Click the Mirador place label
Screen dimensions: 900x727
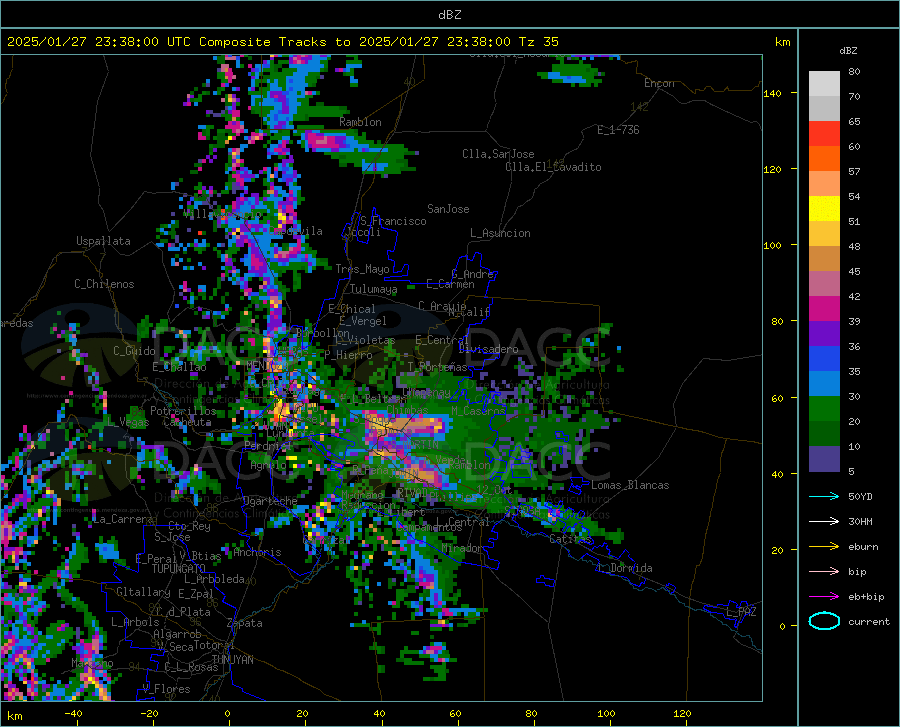[x=463, y=549]
